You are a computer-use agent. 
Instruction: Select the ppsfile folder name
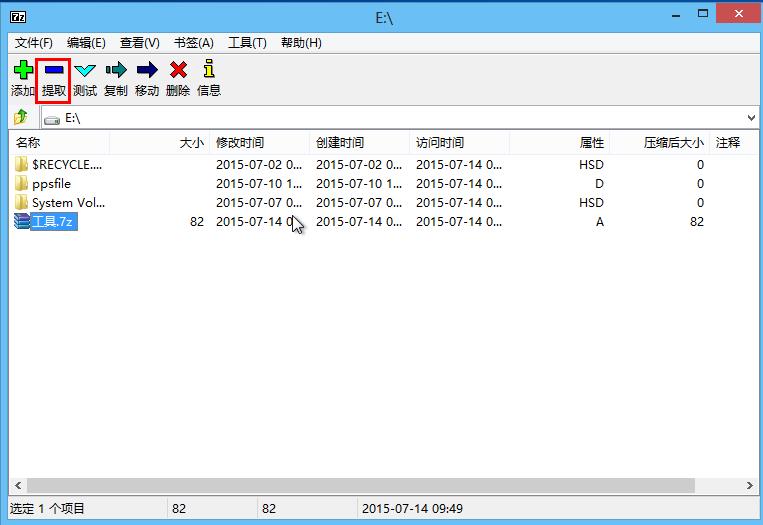tap(52, 184)
